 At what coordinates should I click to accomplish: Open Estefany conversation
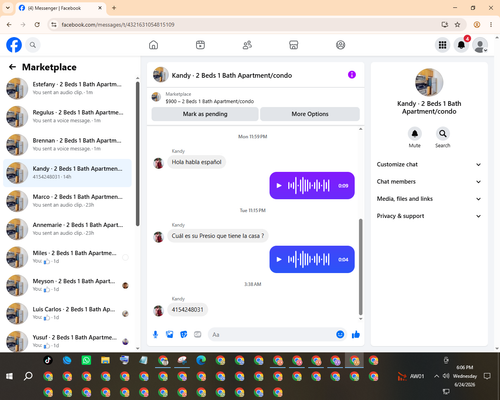tap(67, 89)
